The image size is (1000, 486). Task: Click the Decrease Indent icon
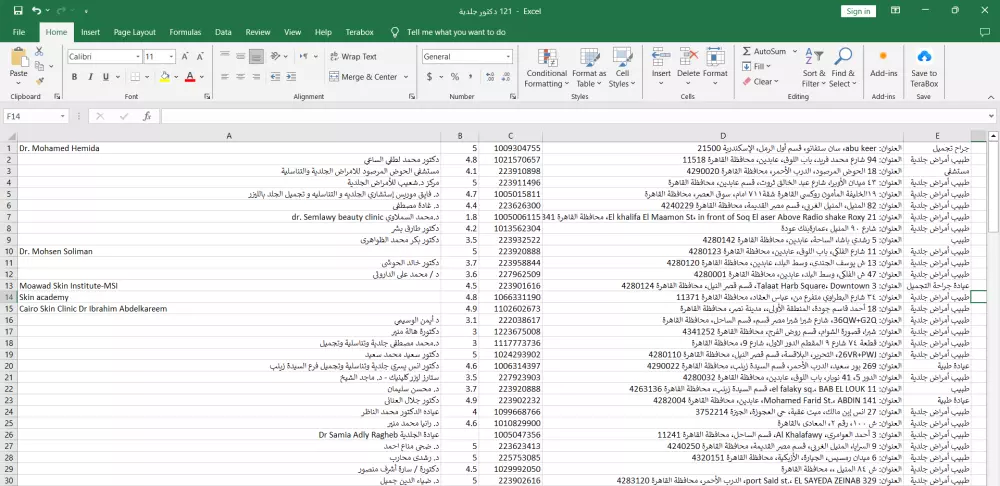(276, 77)
